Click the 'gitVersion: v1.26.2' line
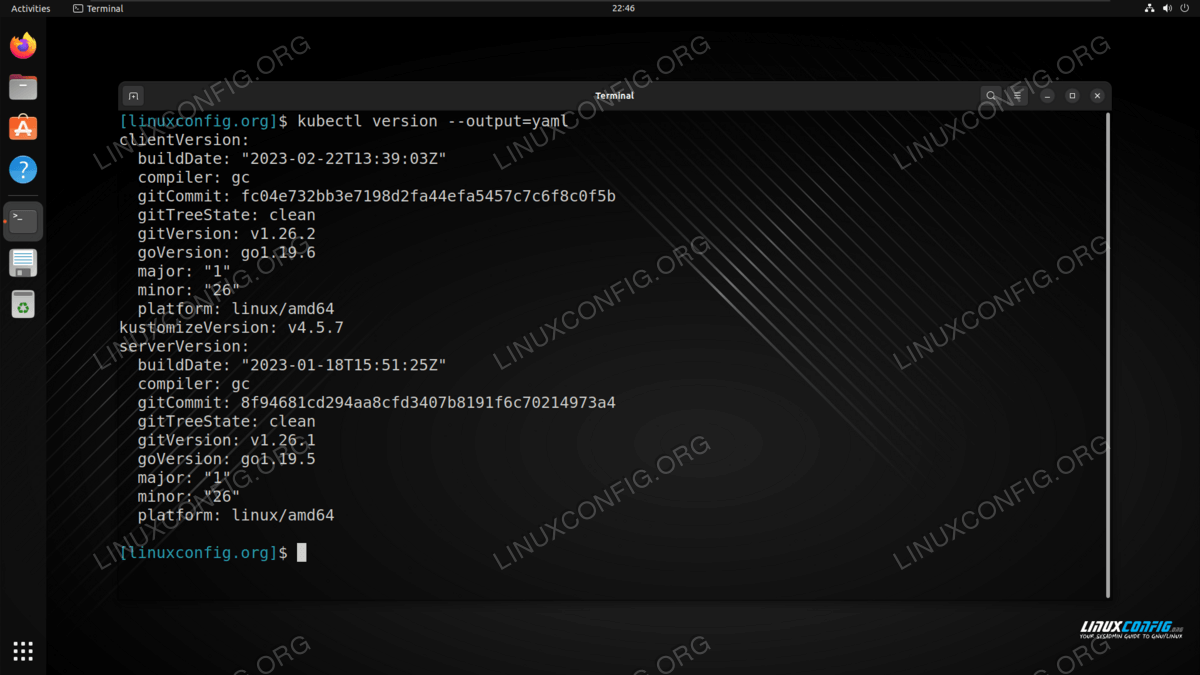Image resolution: width=1200 pixels, height=675 pixels. 227,234
